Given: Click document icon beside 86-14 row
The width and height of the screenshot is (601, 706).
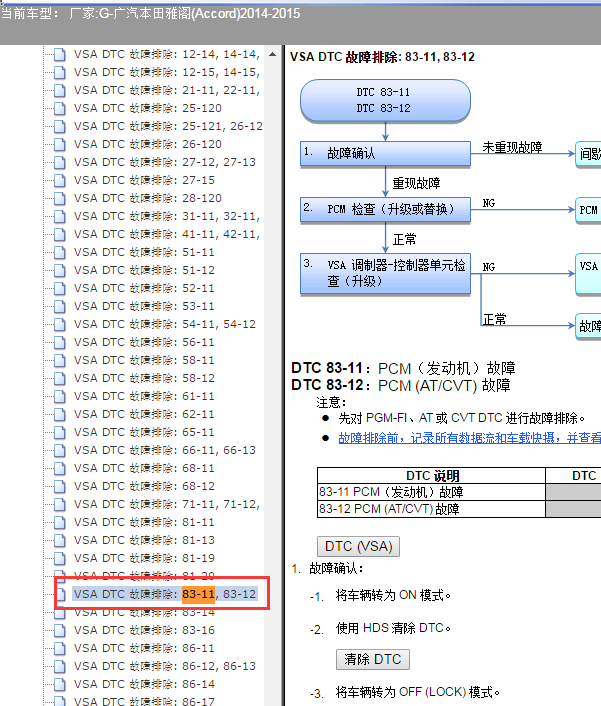Looking at the screenshot, I should (x=59, y=684).
